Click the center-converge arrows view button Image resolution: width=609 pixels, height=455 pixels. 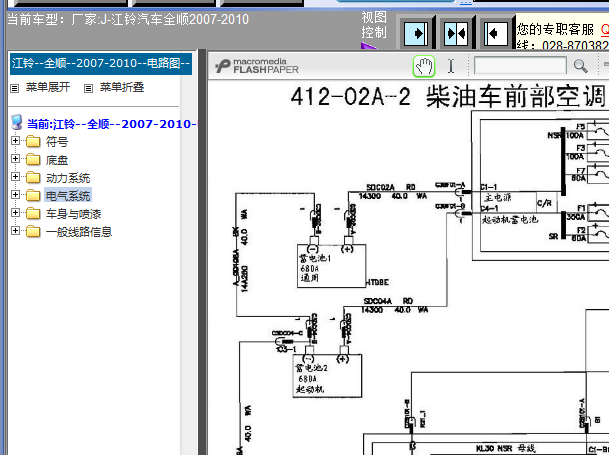coord(457,34)
